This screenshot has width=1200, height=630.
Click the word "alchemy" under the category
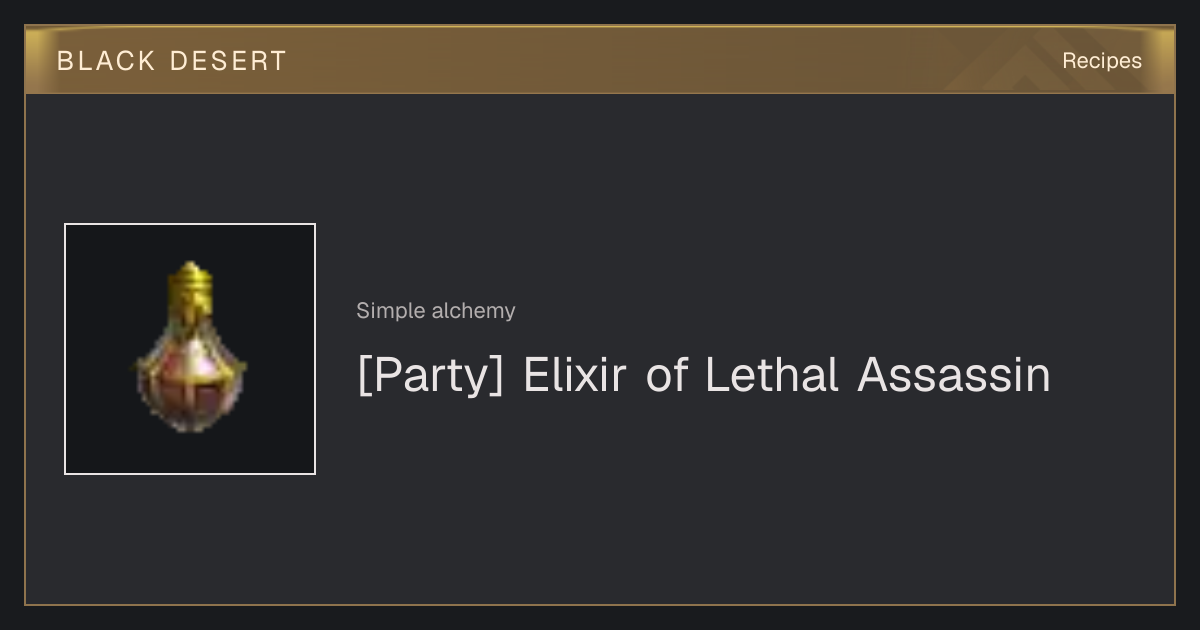tap(474, 311)
